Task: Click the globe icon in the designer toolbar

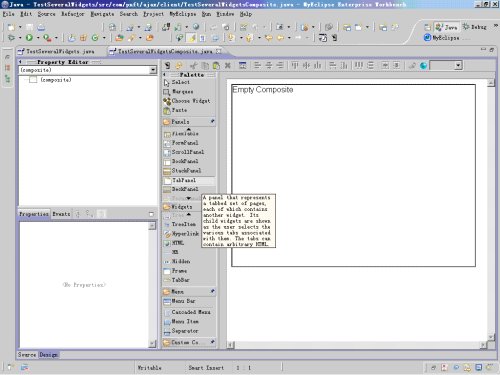Action: 423,65
